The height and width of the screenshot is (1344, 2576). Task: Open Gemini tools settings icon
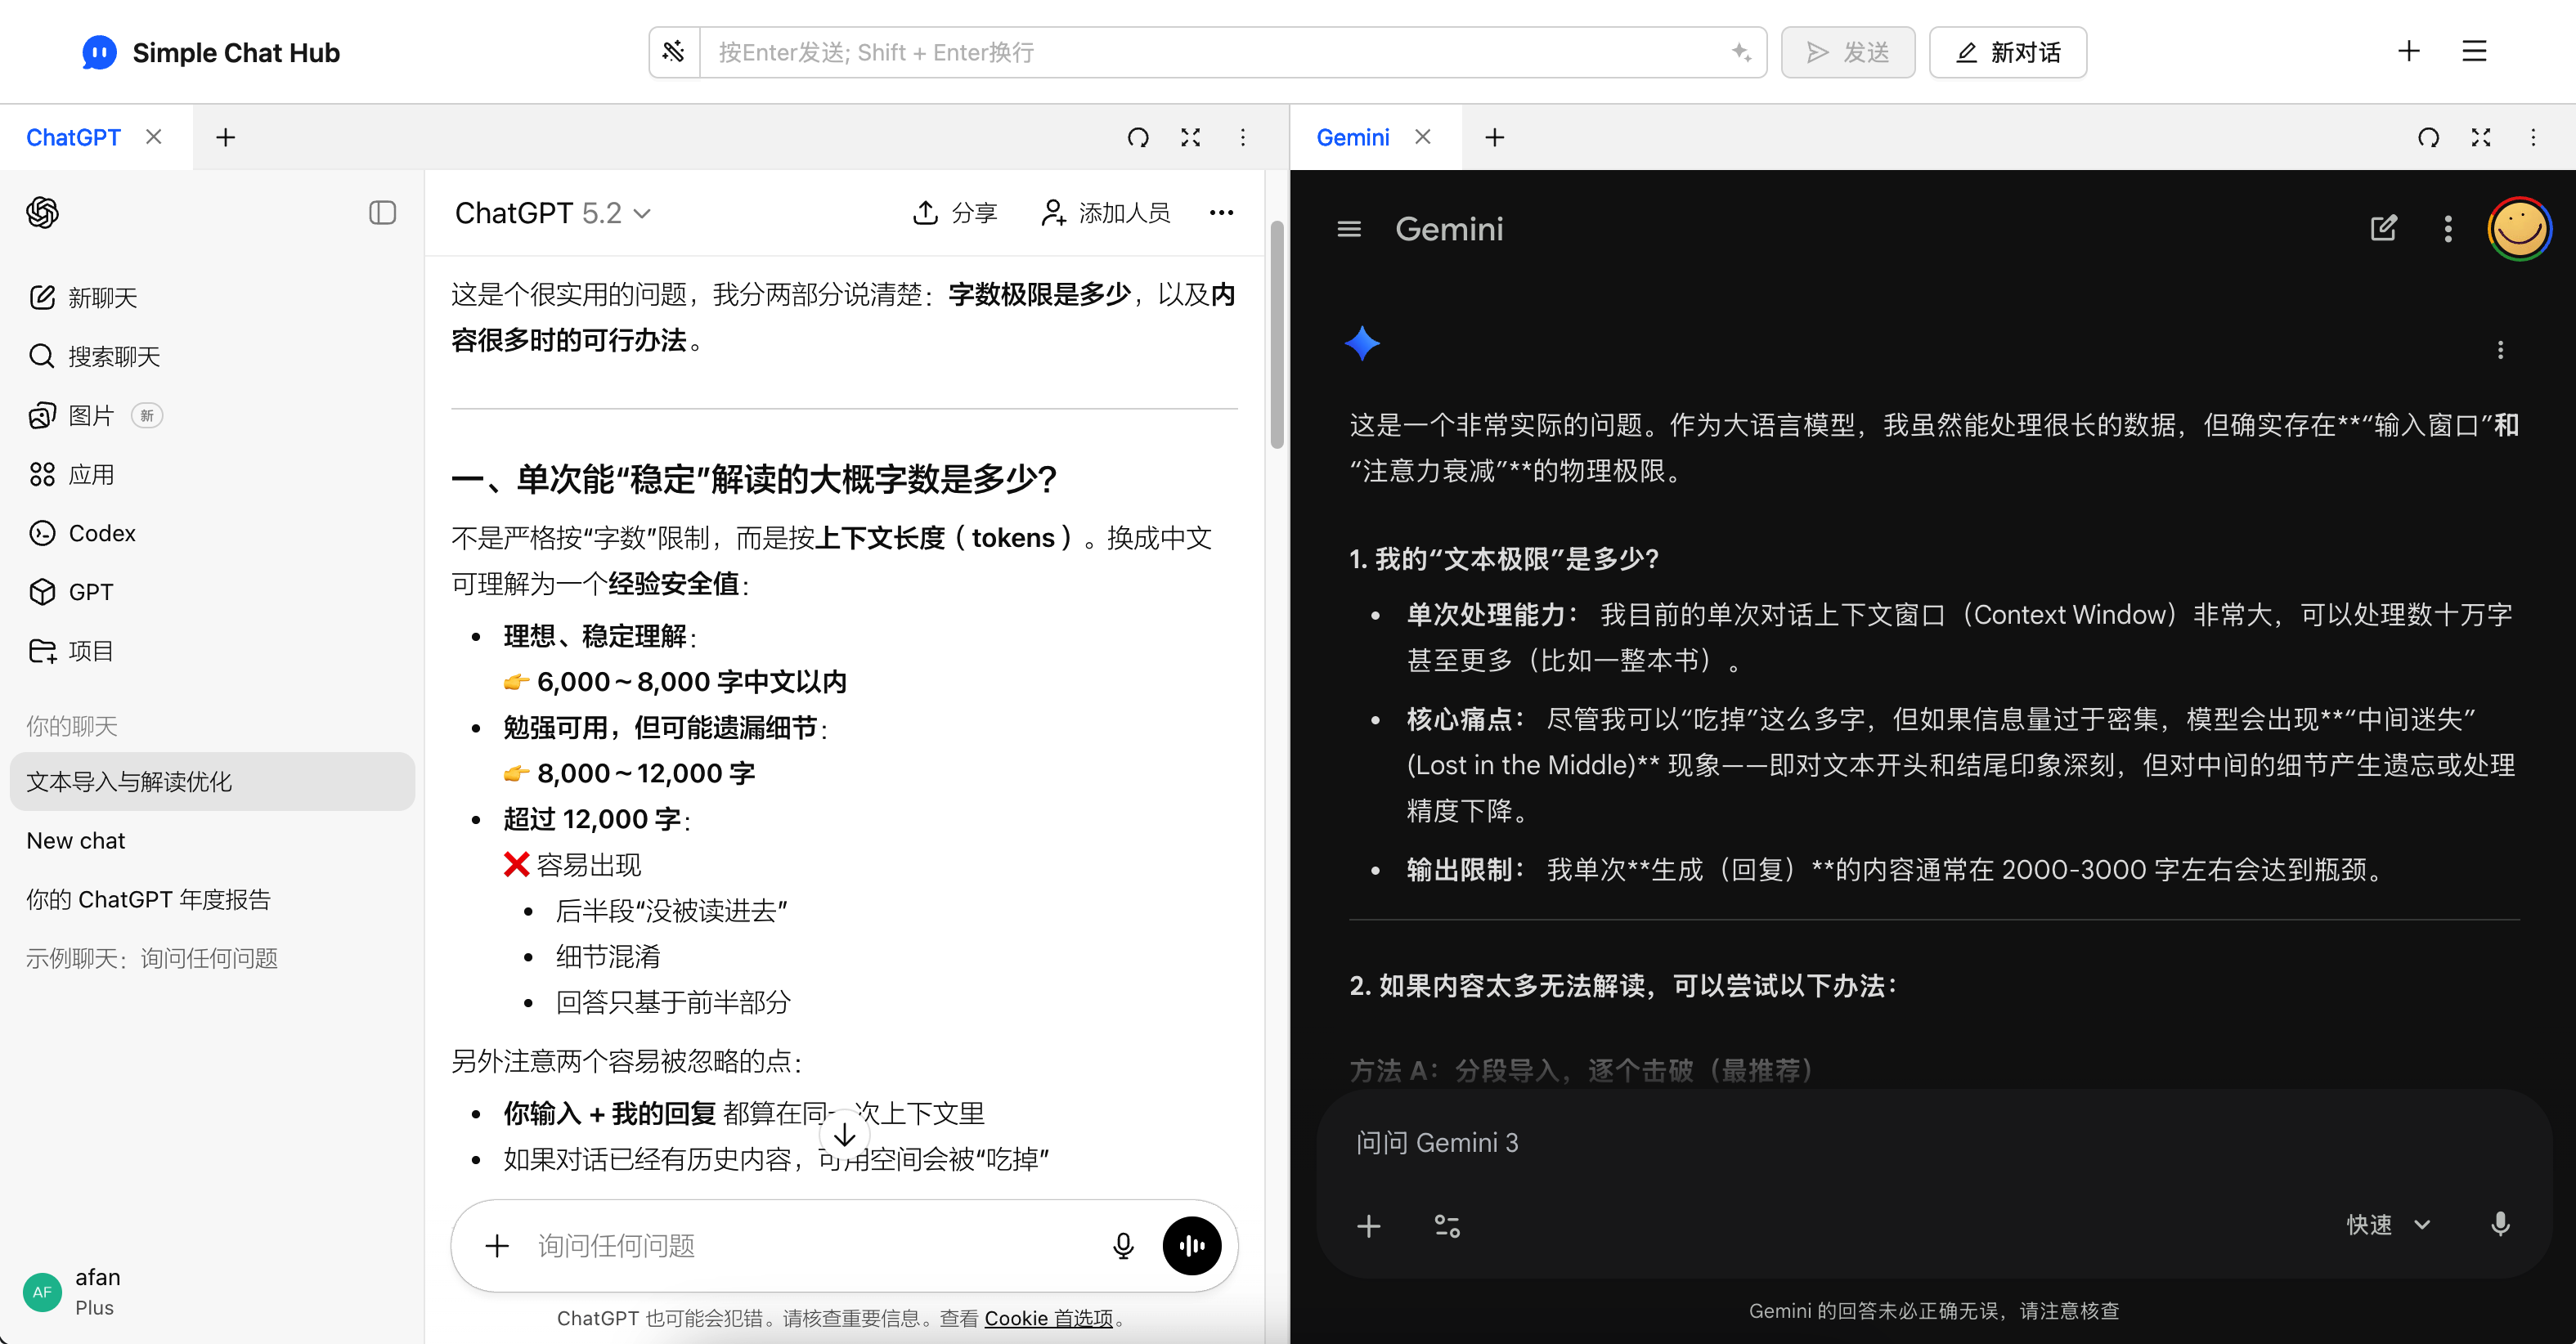click(x=1447, y=1226)
